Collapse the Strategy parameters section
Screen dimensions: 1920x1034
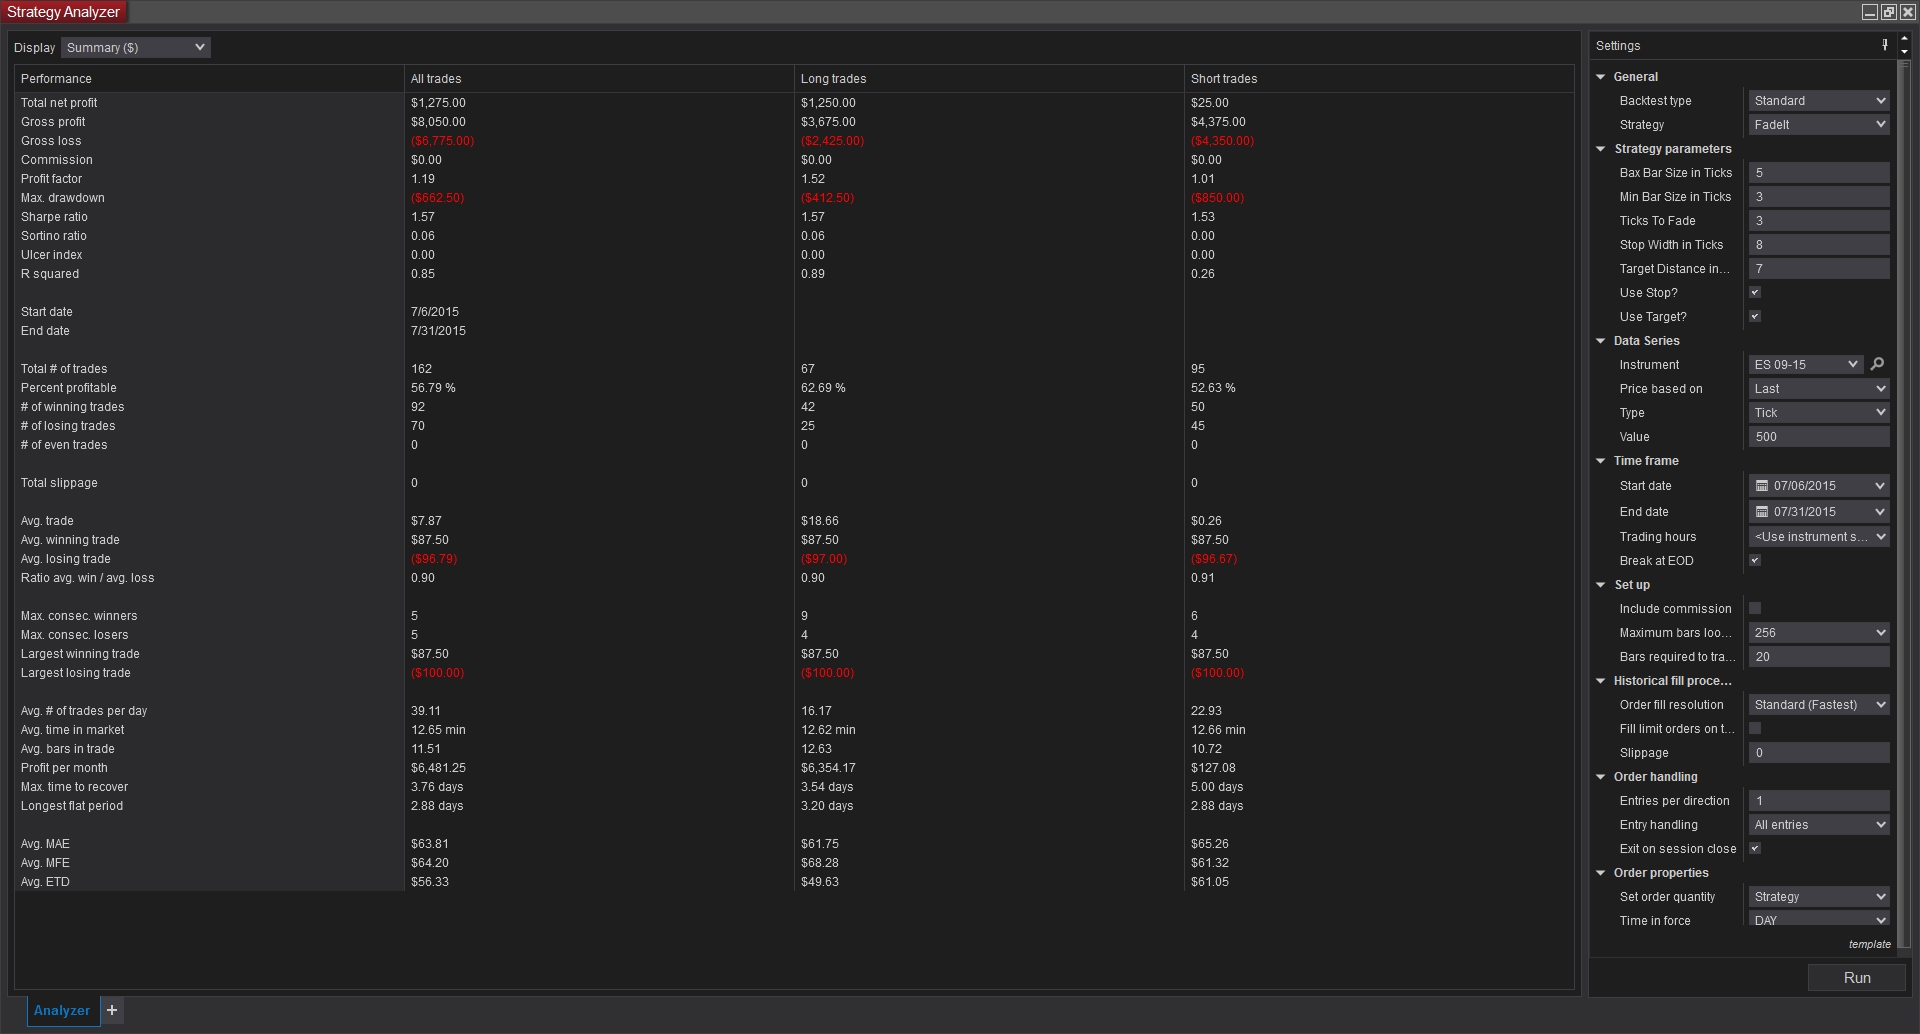click(1601, 149)
